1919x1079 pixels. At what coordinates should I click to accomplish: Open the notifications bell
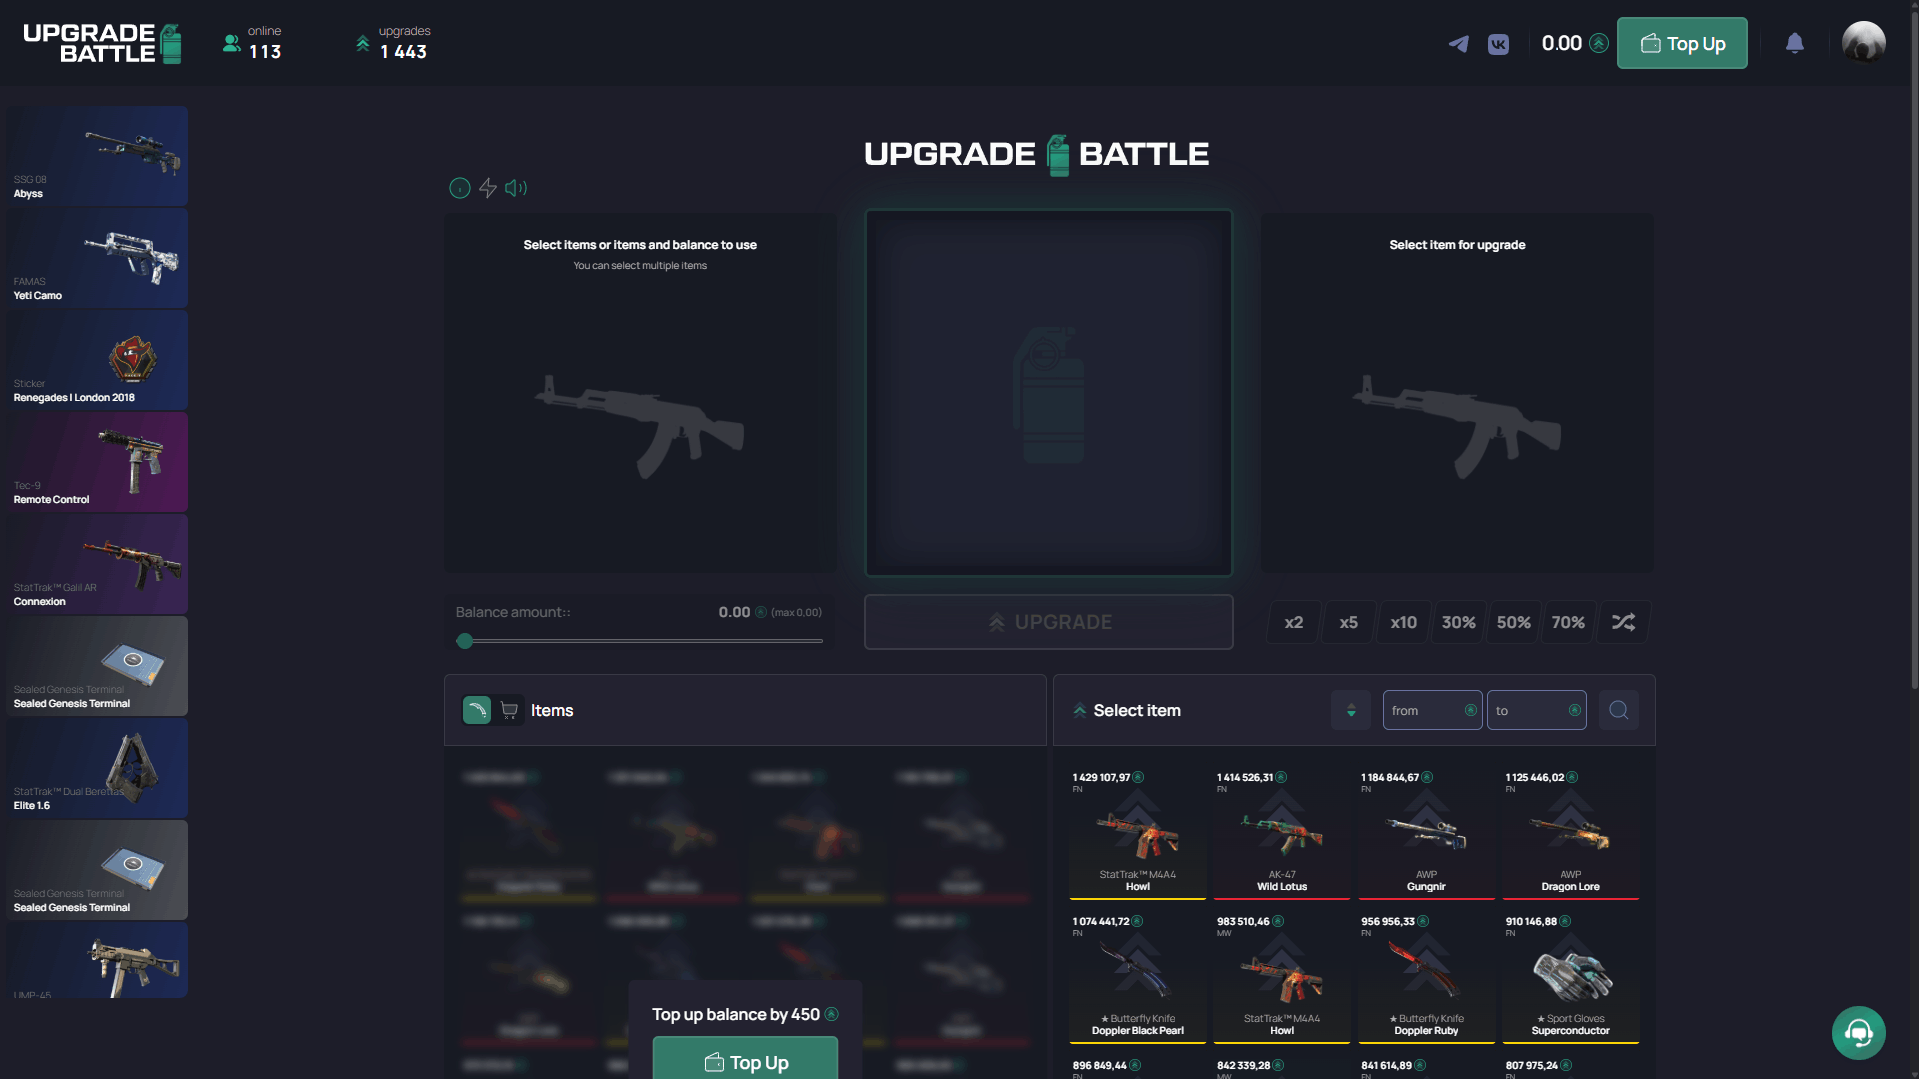coord(1795,43)
